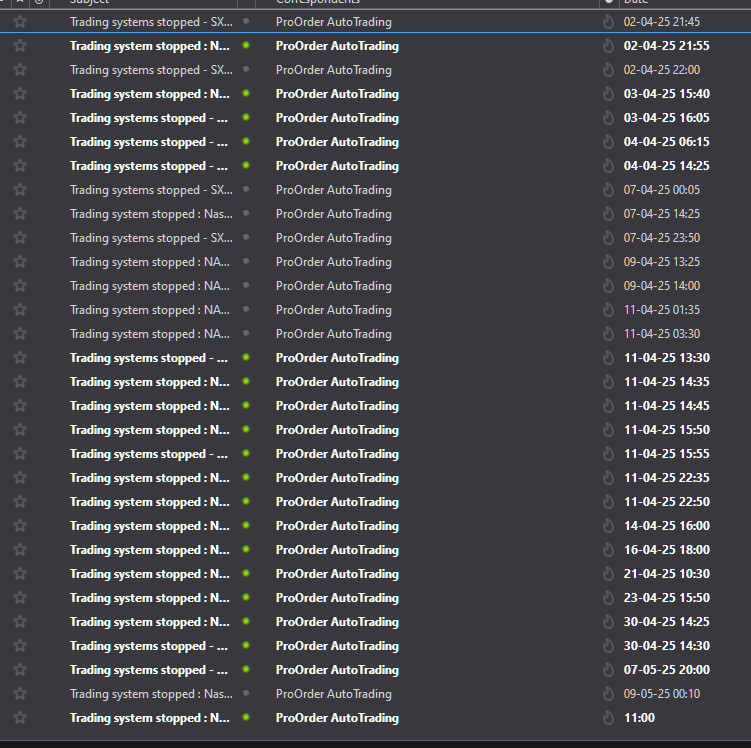This screenshot has height=748, width=751.
Task: Star the message dated 16-04-25 18:00
Action: coord(20,549)
